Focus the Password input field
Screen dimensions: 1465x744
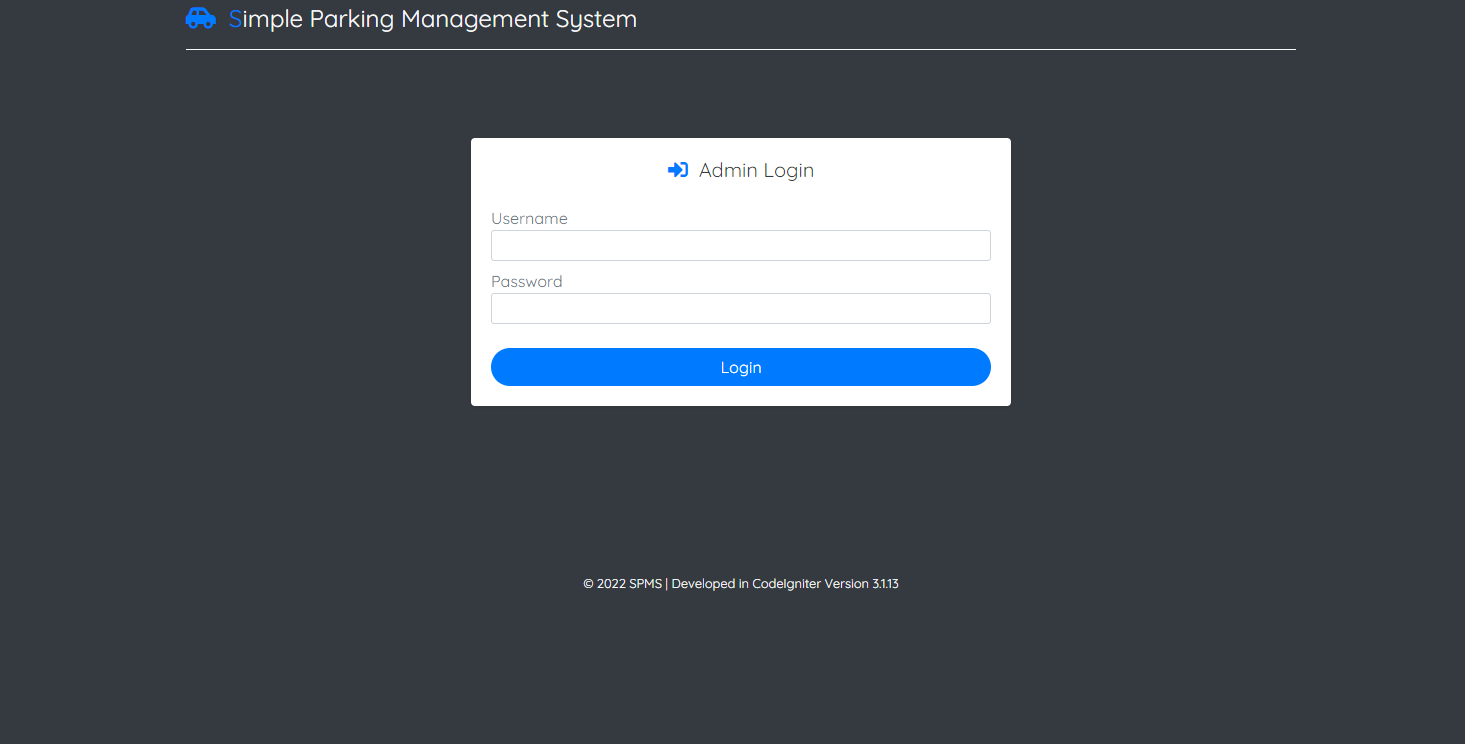(x=741, y=308)
